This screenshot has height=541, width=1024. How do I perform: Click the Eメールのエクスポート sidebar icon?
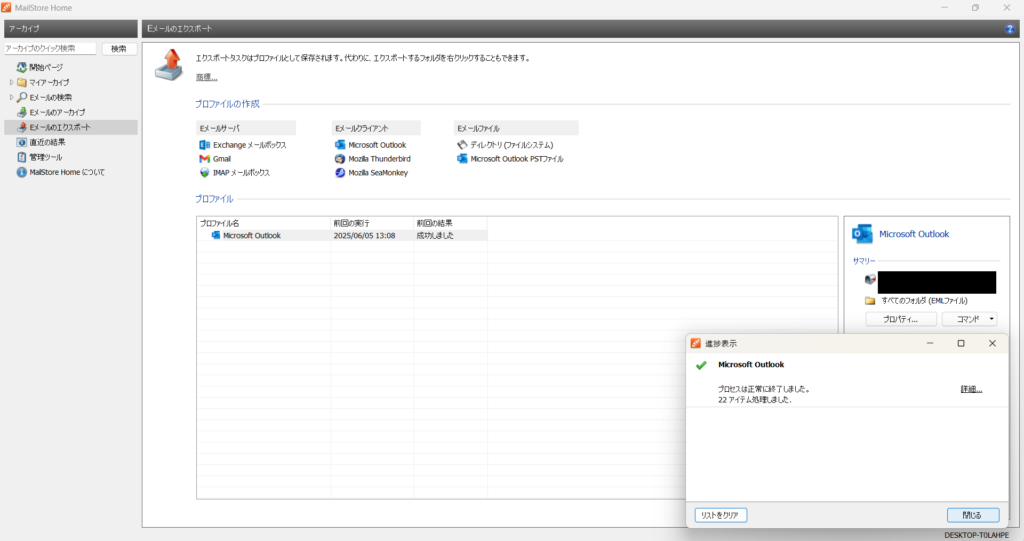coord(22,127)
